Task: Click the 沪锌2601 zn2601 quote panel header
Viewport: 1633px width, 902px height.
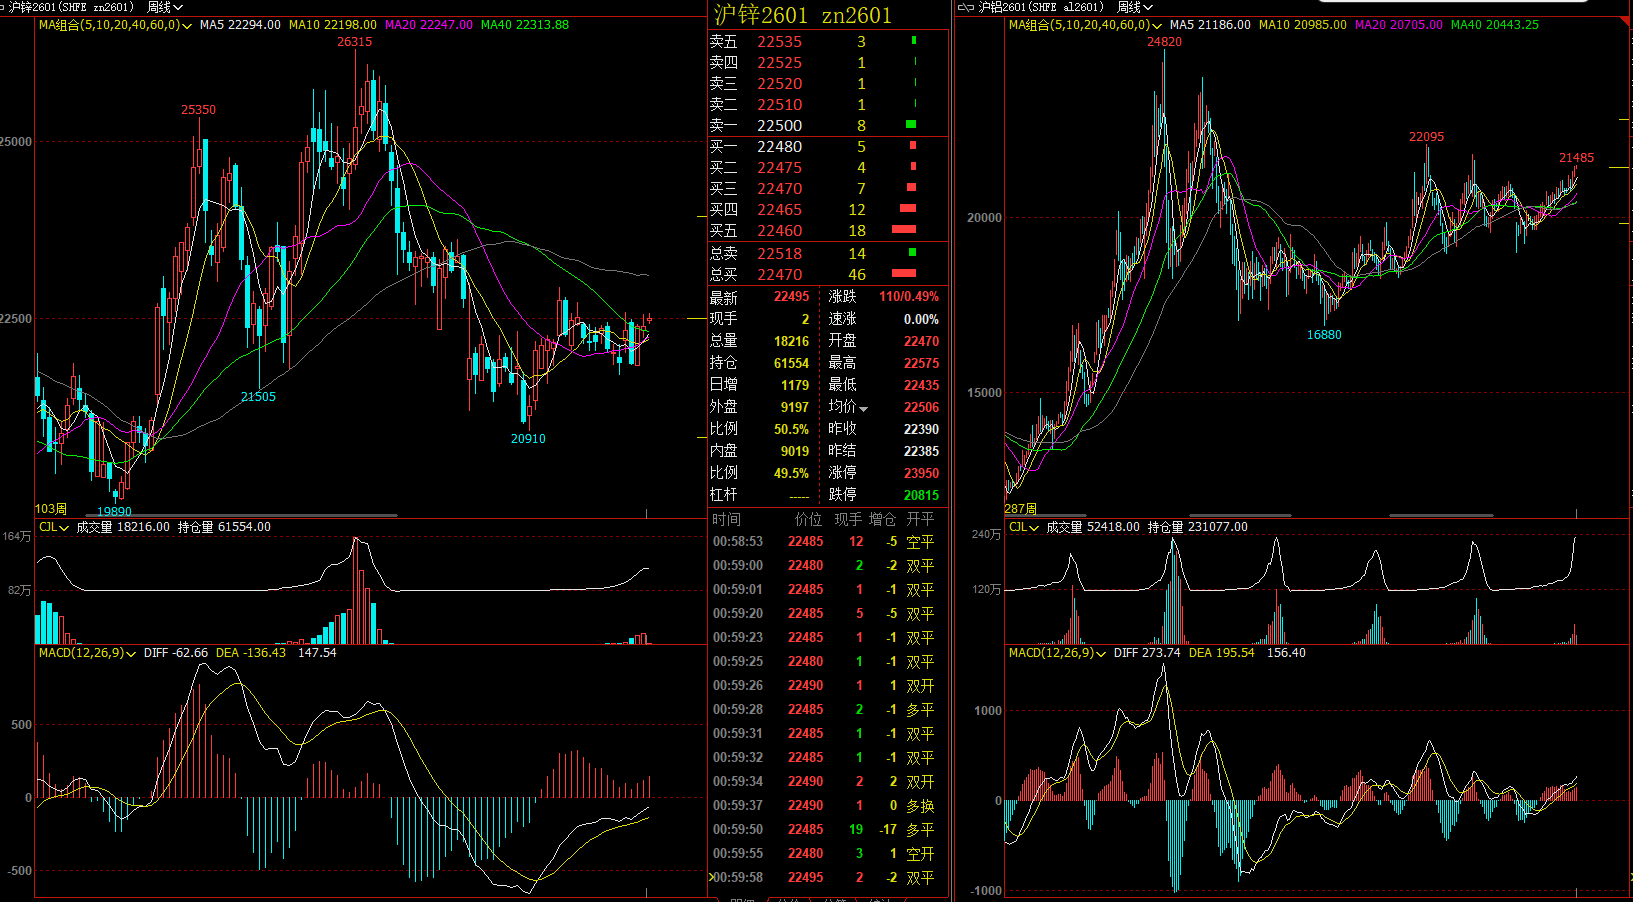Action: click(802, 15)
